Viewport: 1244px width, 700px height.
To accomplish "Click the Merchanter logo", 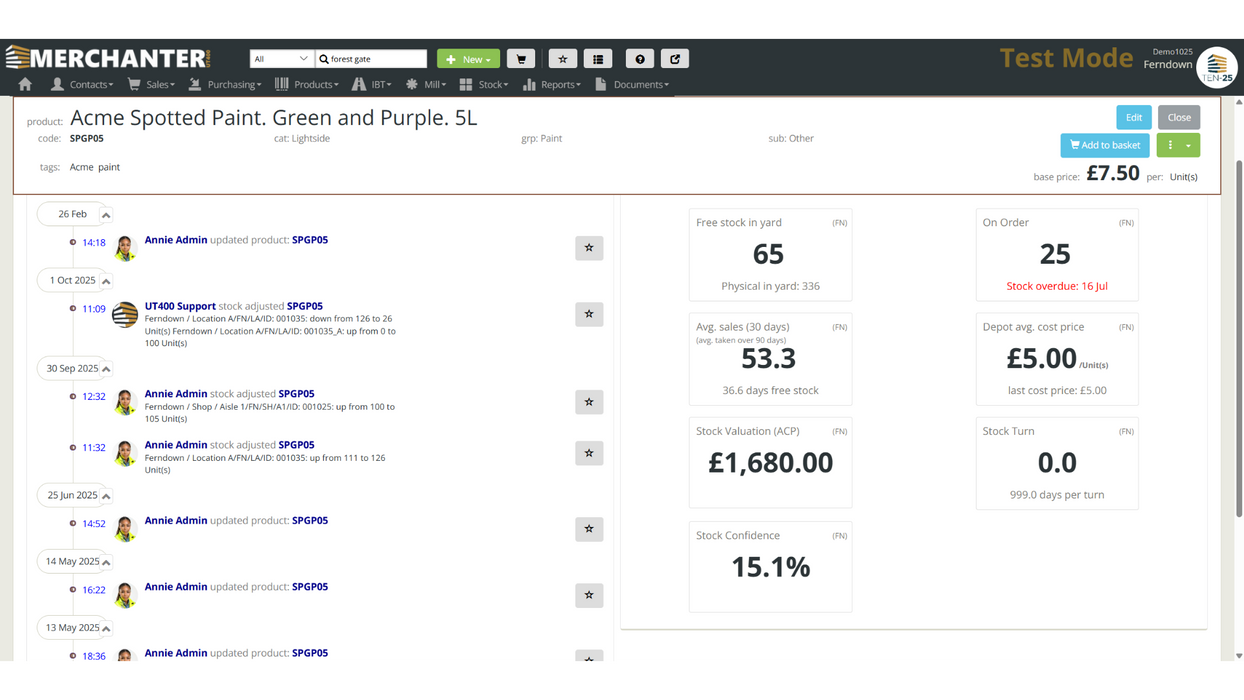I will tap(108, 58).
